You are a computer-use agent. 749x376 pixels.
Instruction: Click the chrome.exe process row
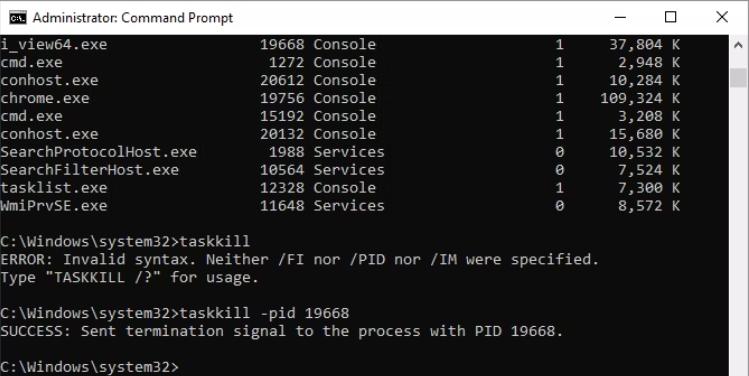pos(340,98)
